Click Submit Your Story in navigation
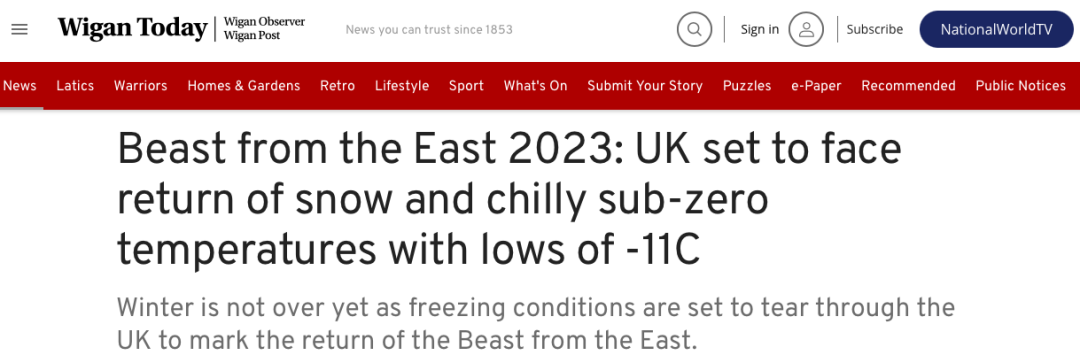This screenshot has height=363, width=1080. click(645, 86)
